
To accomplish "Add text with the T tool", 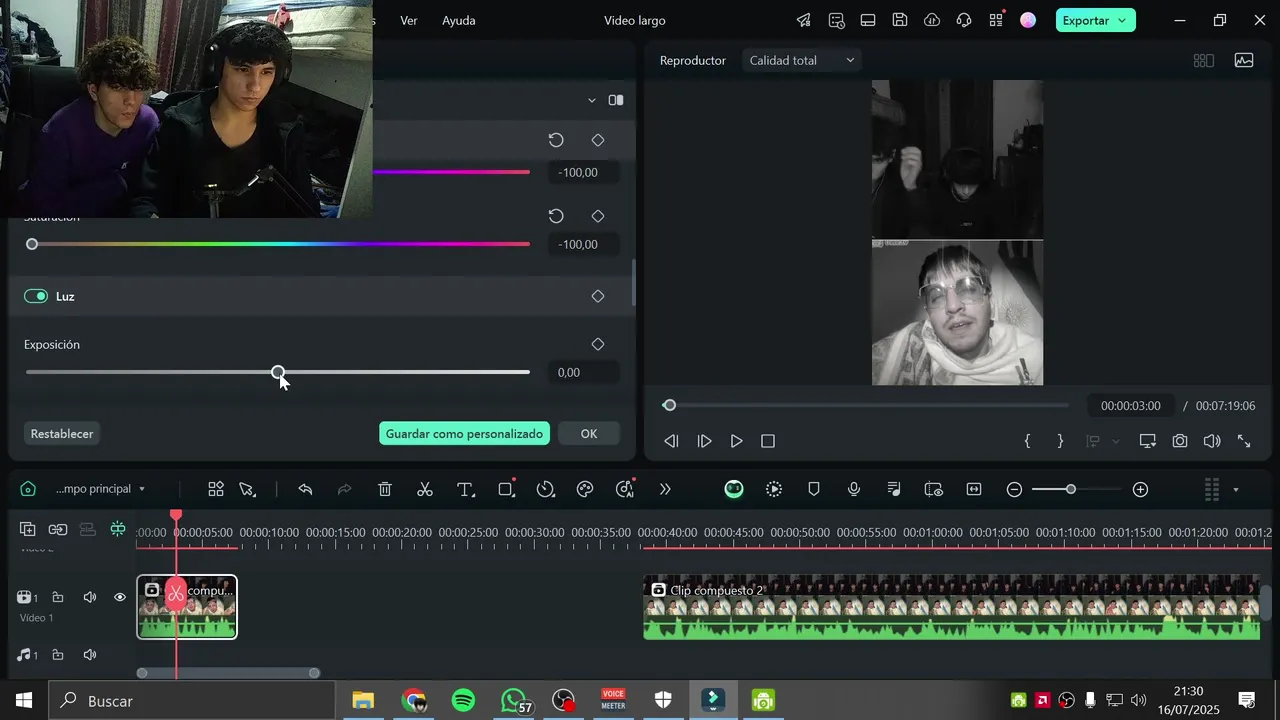I will point(465,489).
